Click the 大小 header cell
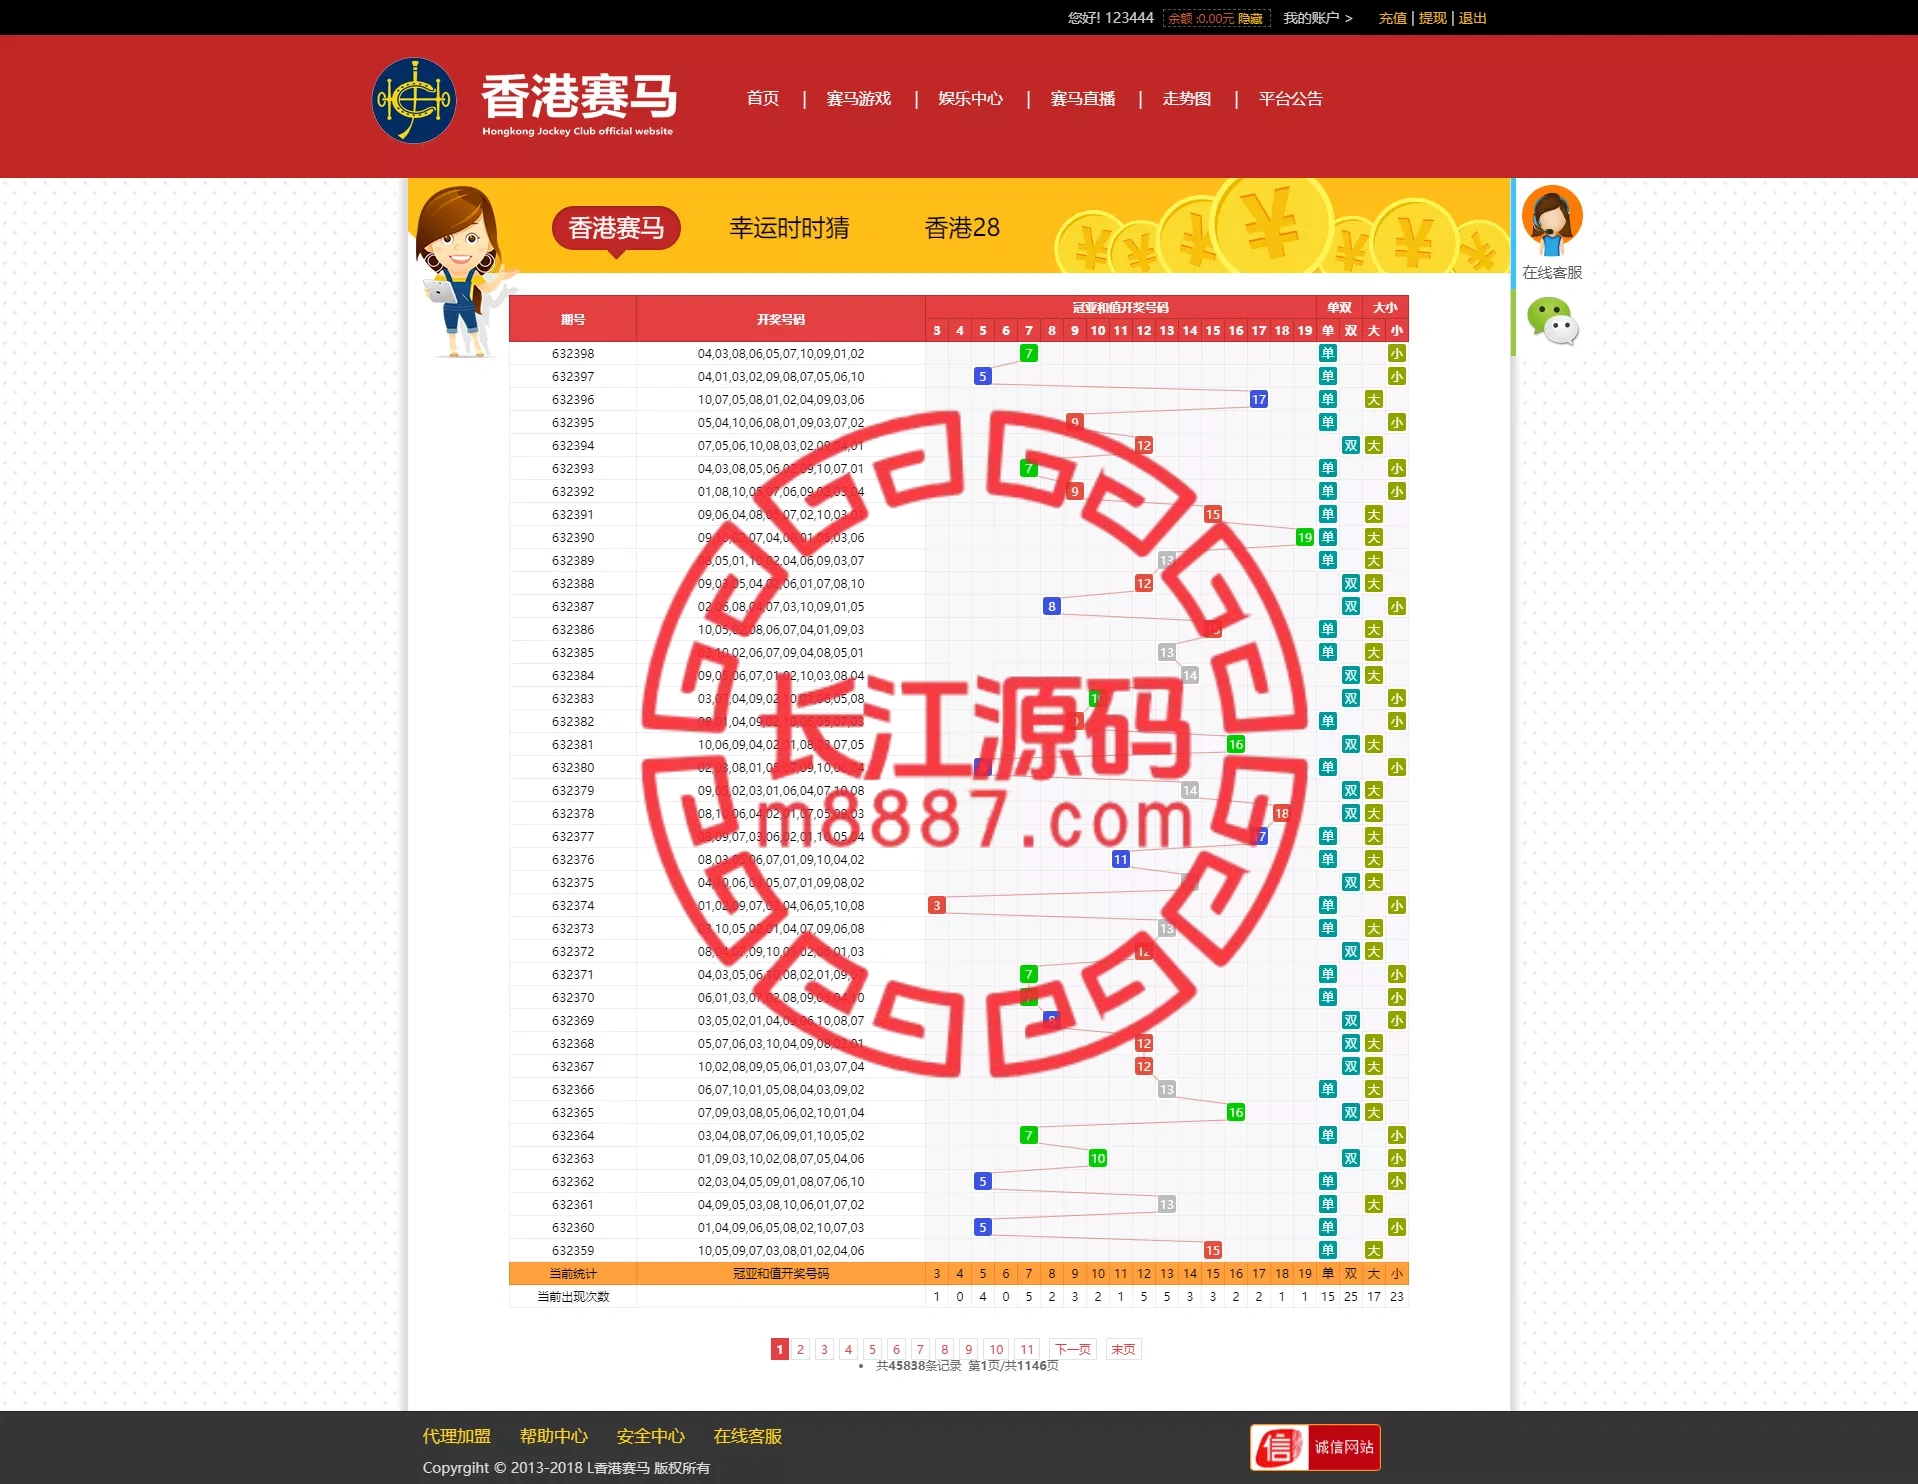 (x=1385, y=307)
